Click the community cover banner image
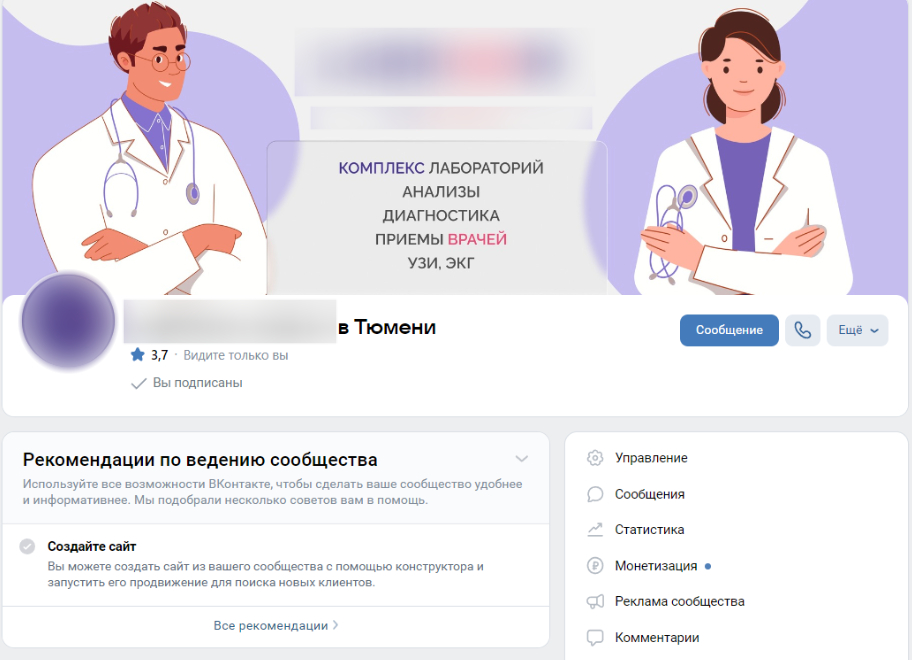This screenshot has height=660, width=912. pyautogui.click(x=455, y=147)
